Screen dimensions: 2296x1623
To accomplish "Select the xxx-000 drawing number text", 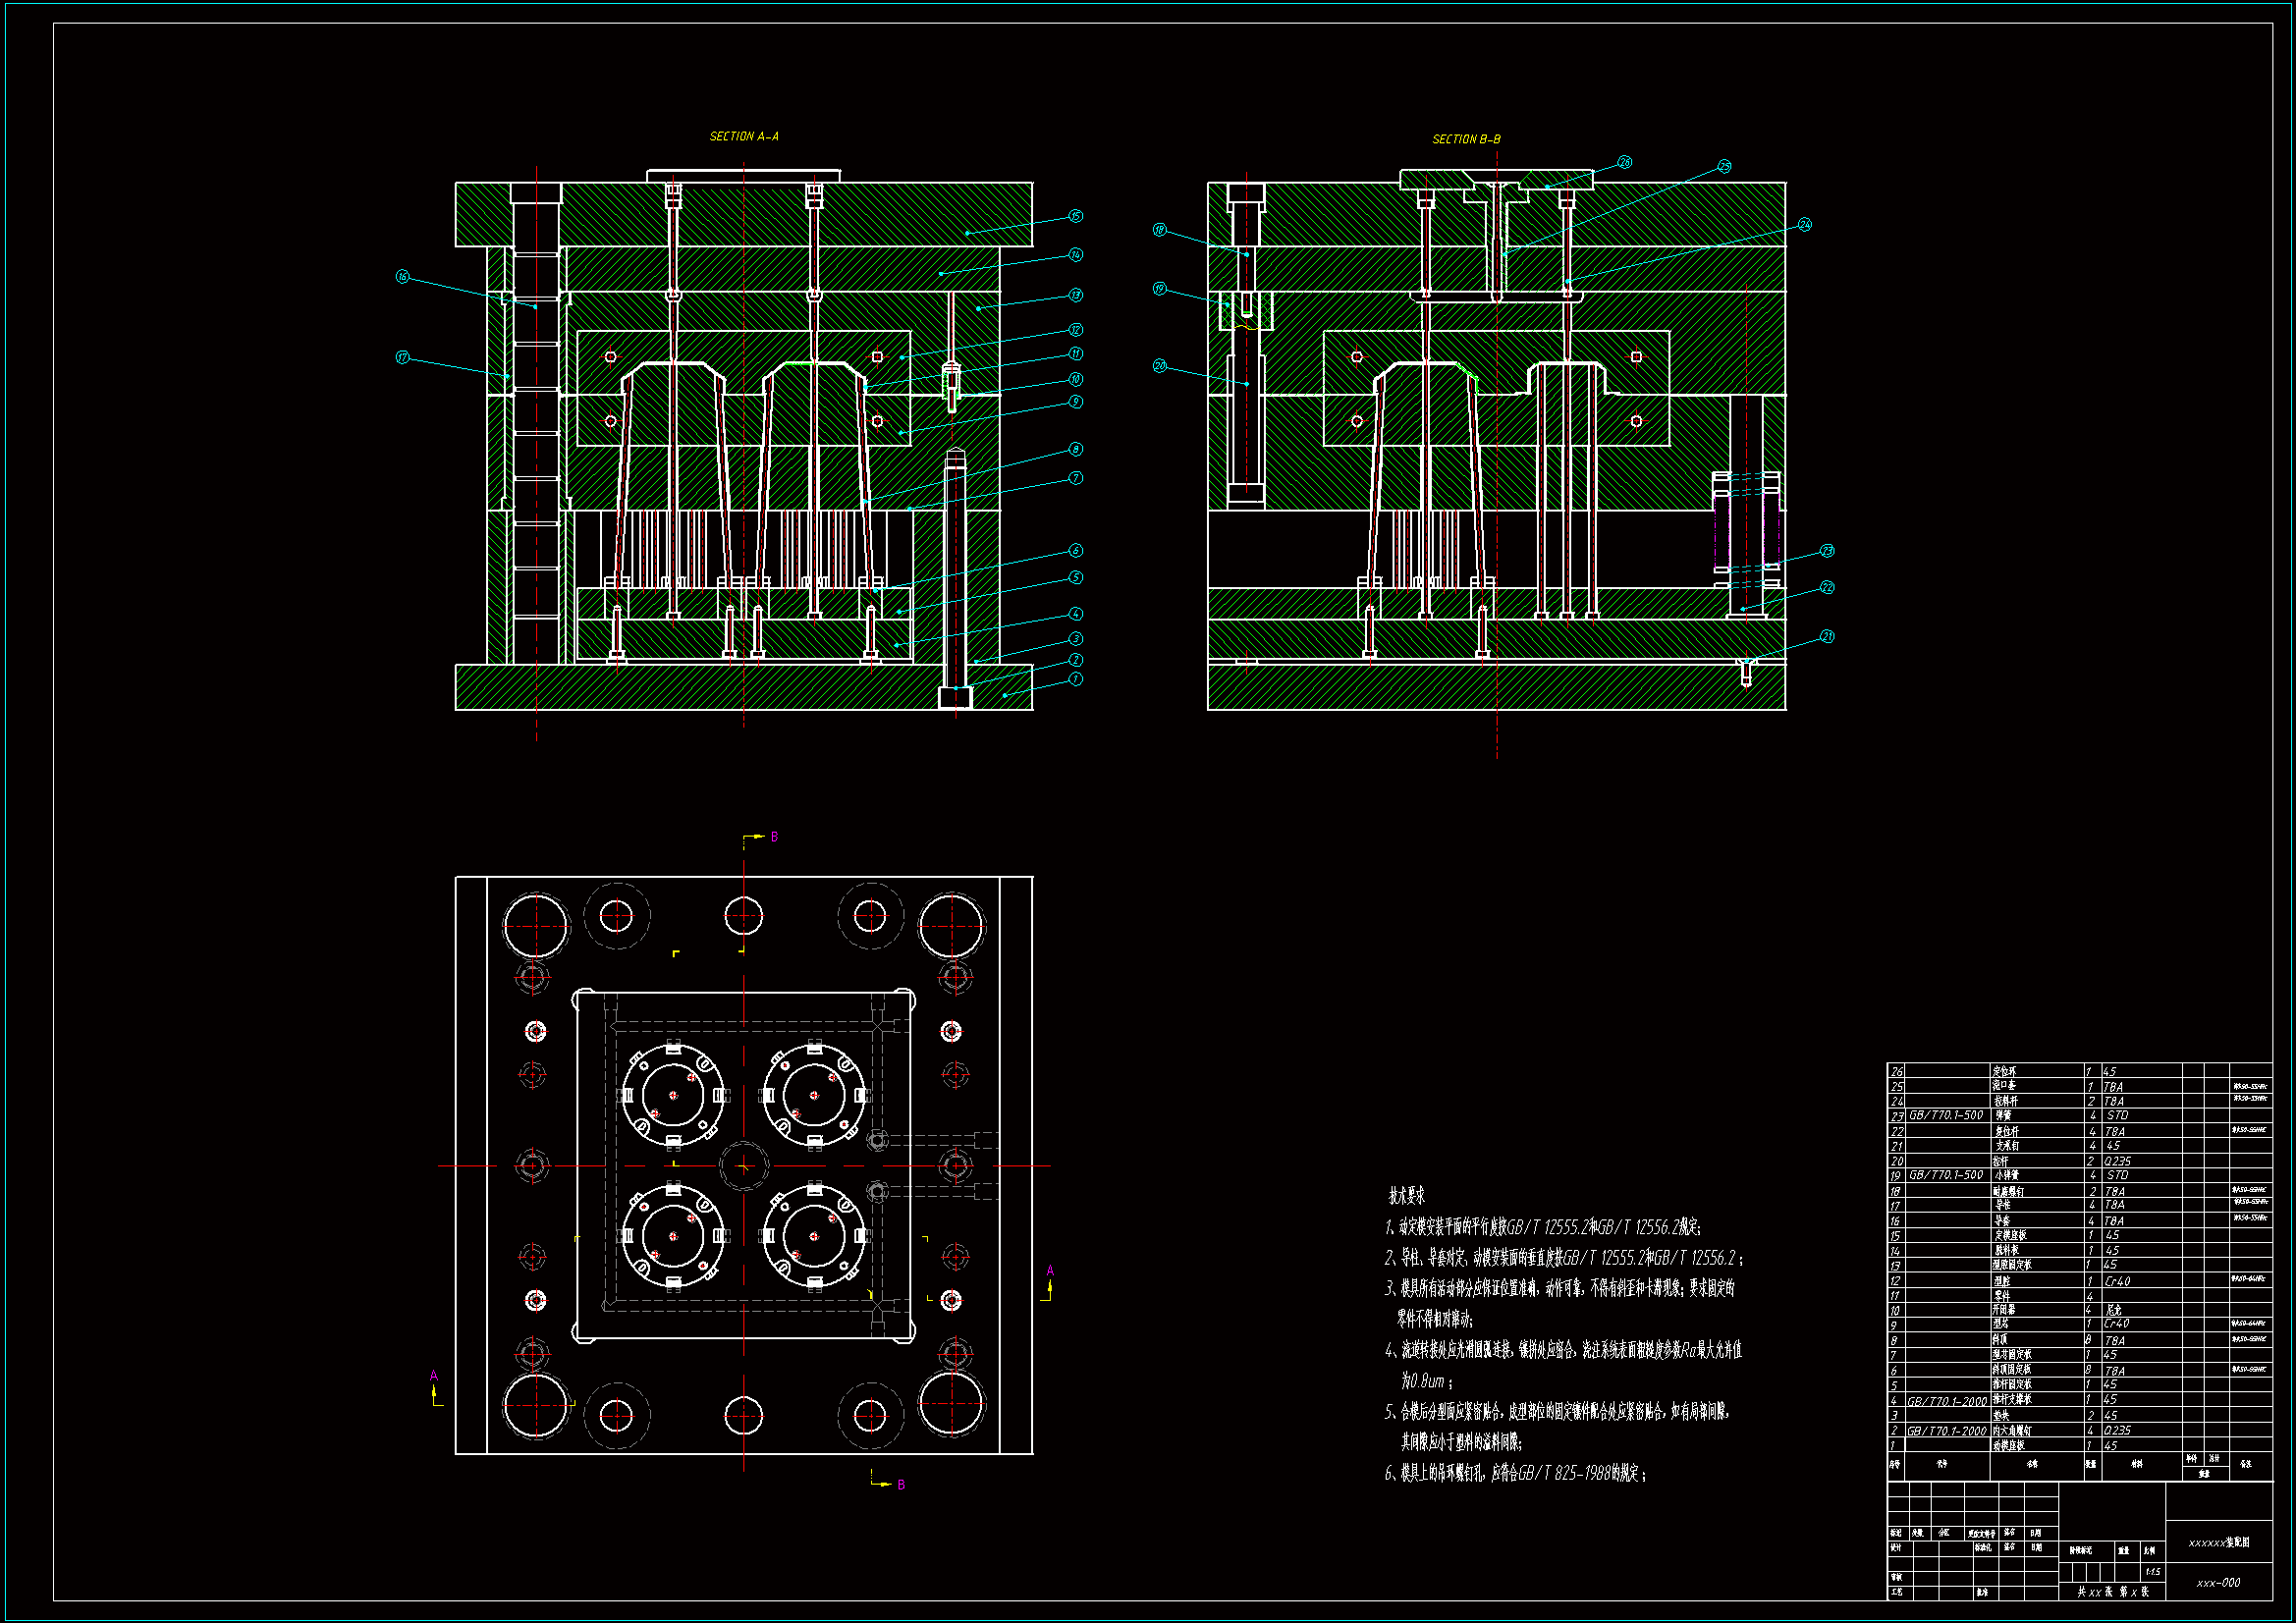I will click(2218, 1583).
